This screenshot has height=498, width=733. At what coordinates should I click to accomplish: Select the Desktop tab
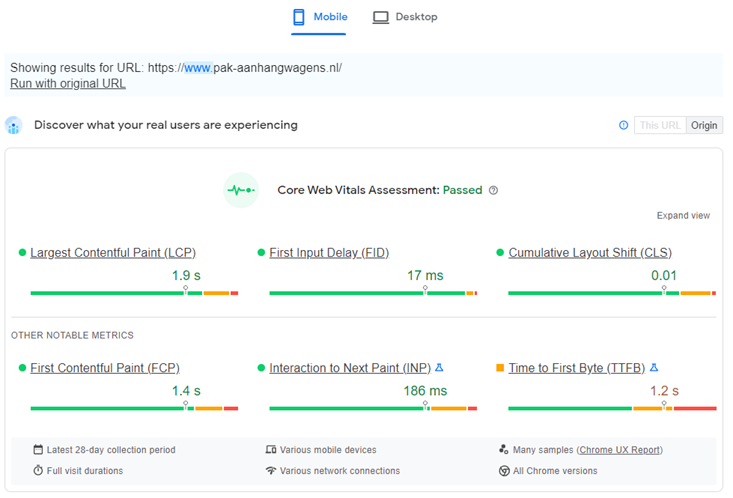tap(405, 17)
